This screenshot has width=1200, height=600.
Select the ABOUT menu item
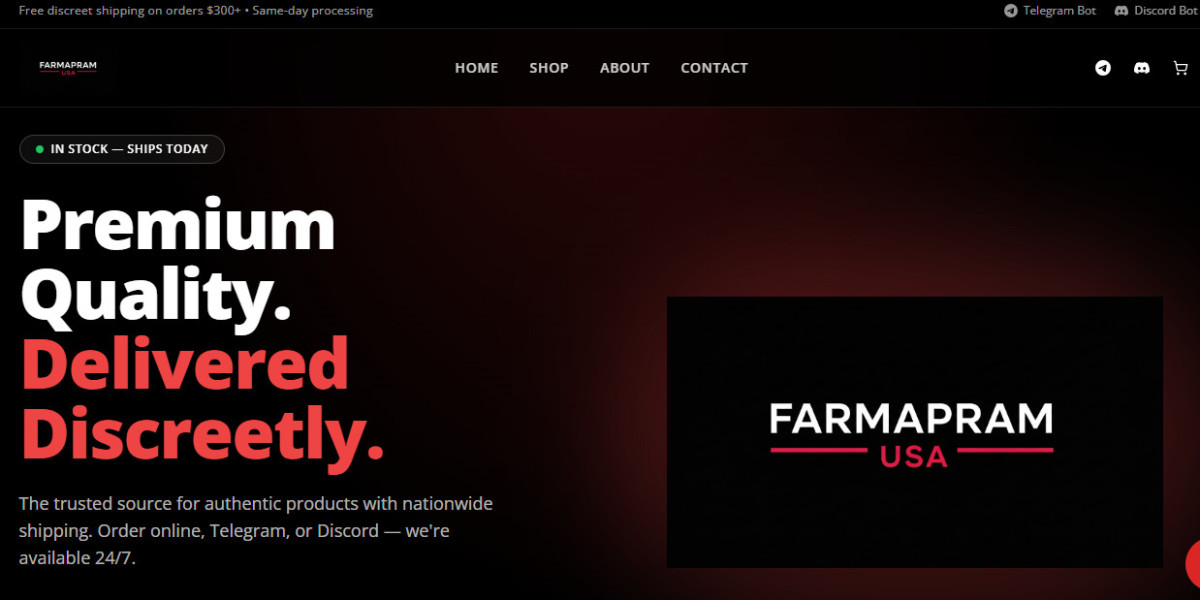pyautogui.click(x=625, y=68)
